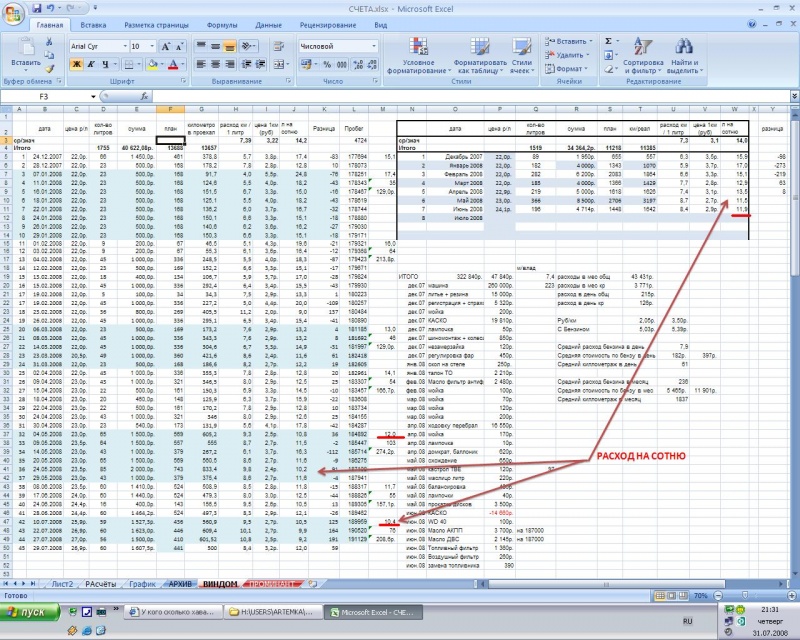This screenshot has height=640, width=800.
Task: Toggle bold formatting
Action: pos(76,64)
